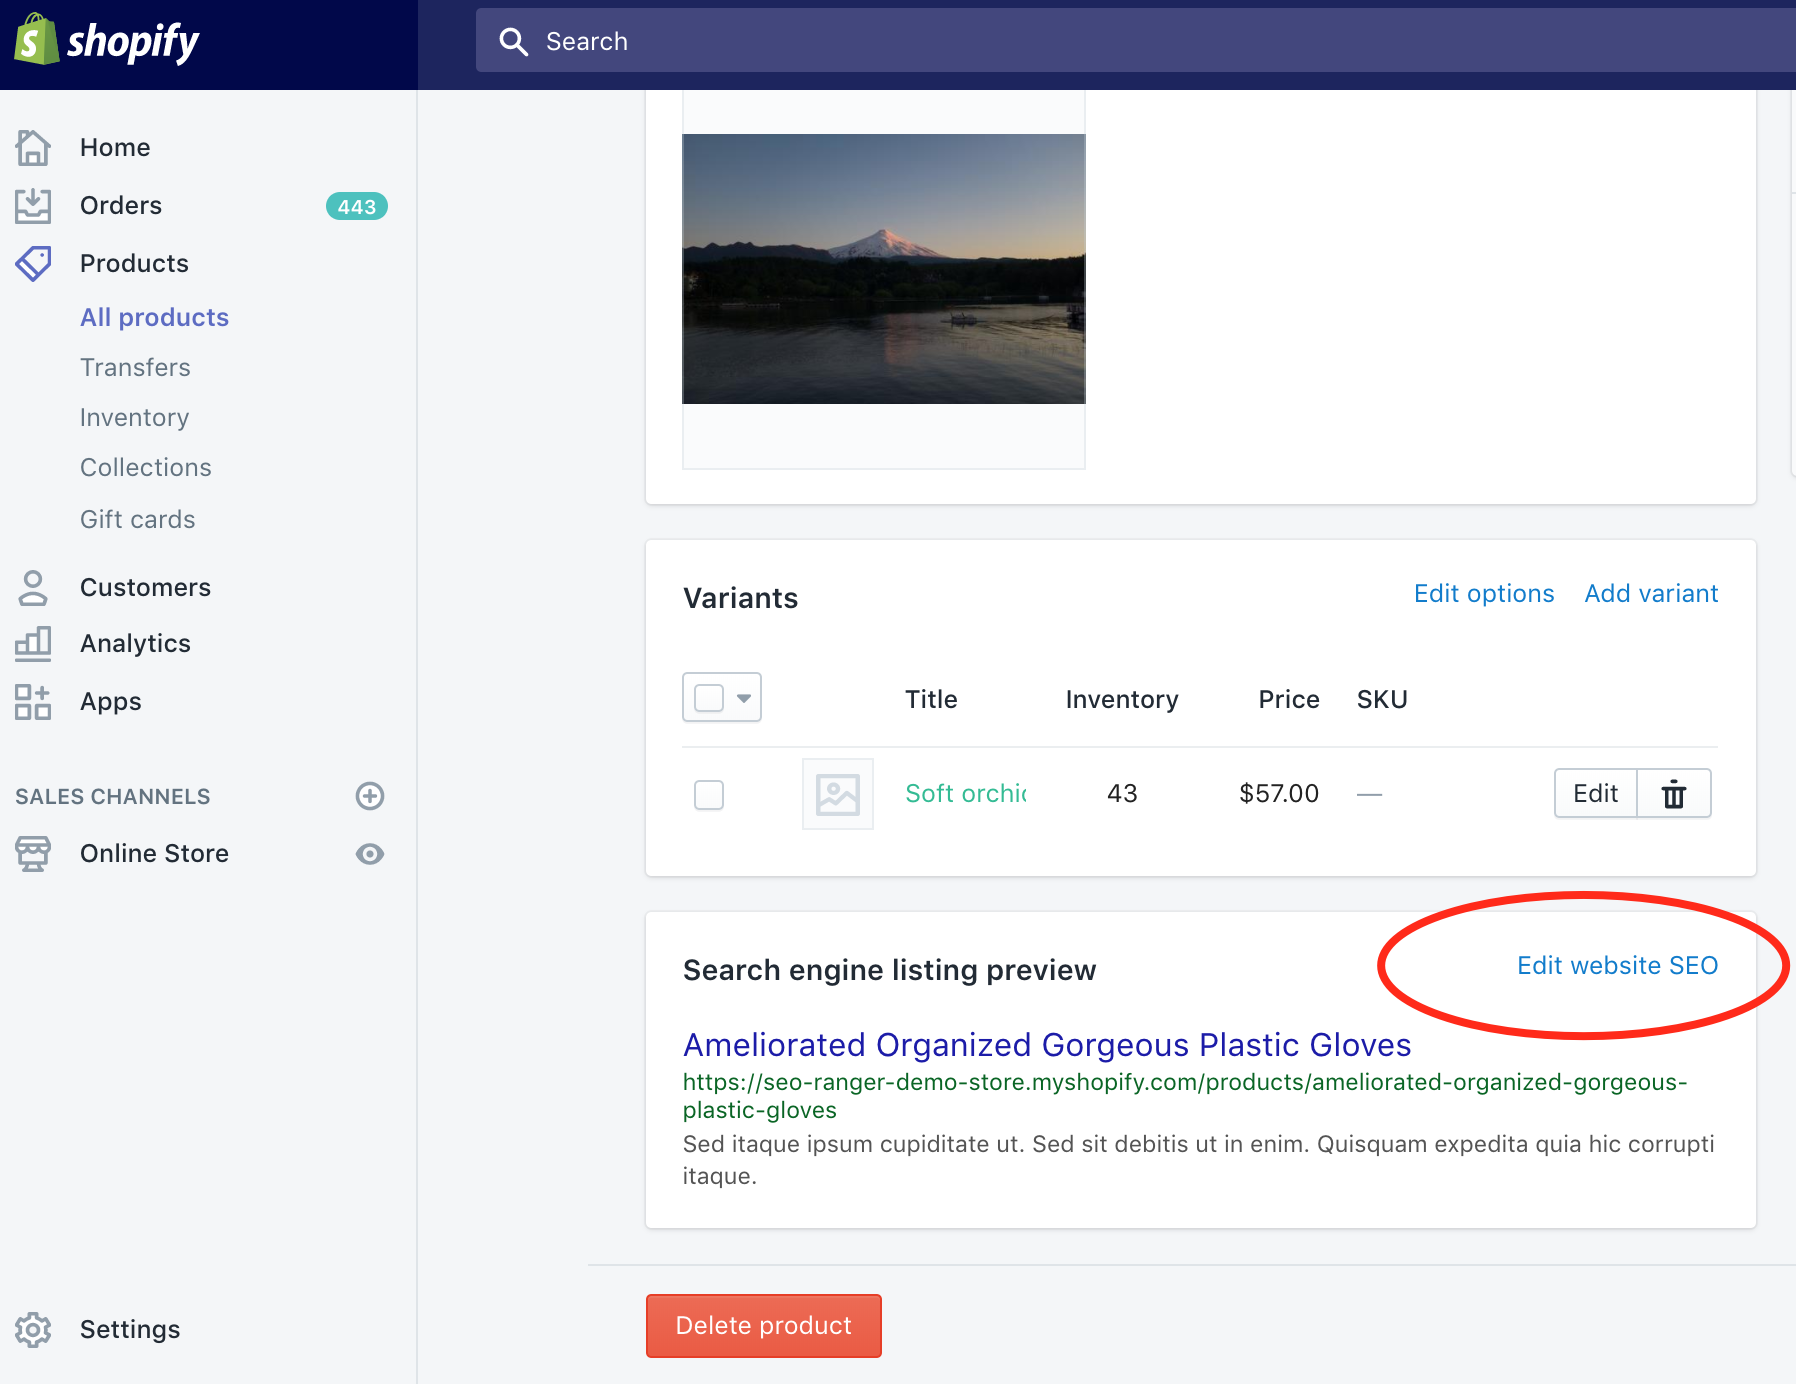Open the Apps icon
Screen dimensions: 1796x1384
click(x=33, y=702)
